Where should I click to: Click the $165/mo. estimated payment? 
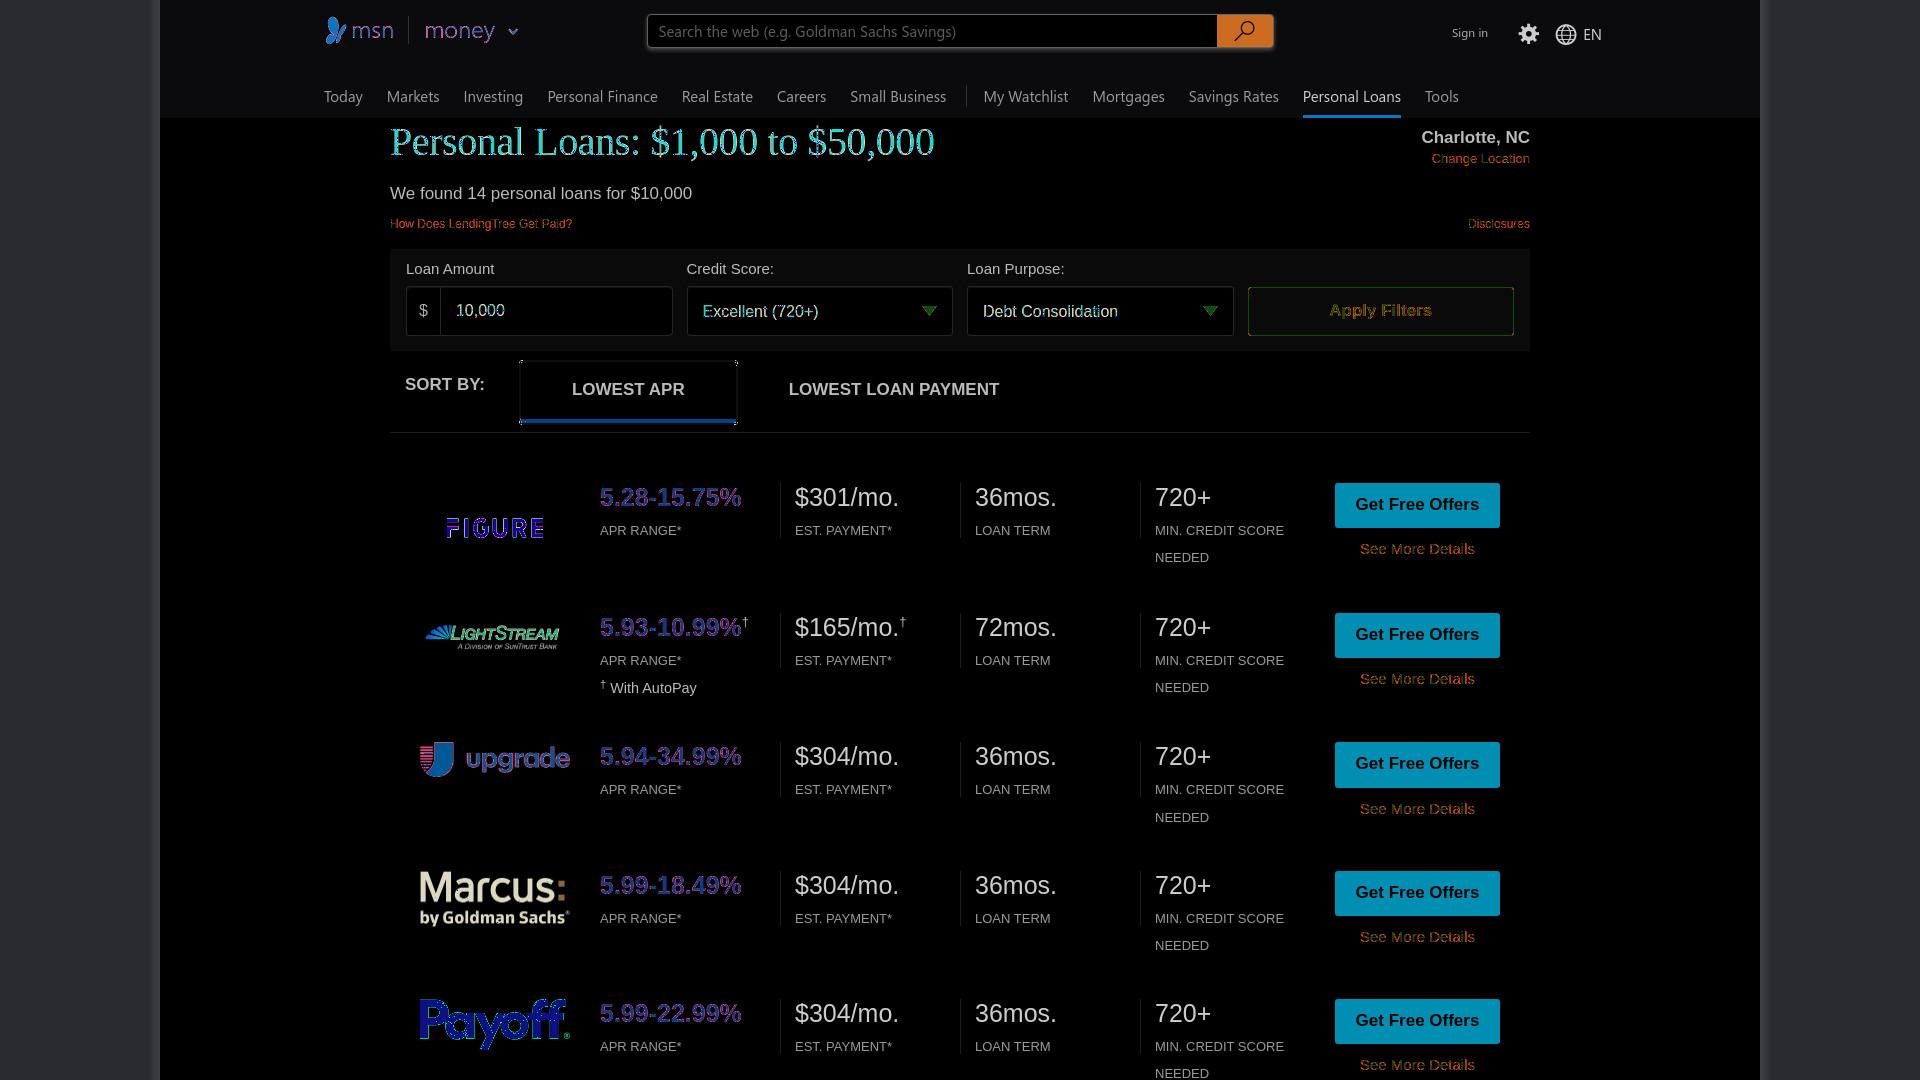(847, 627)
